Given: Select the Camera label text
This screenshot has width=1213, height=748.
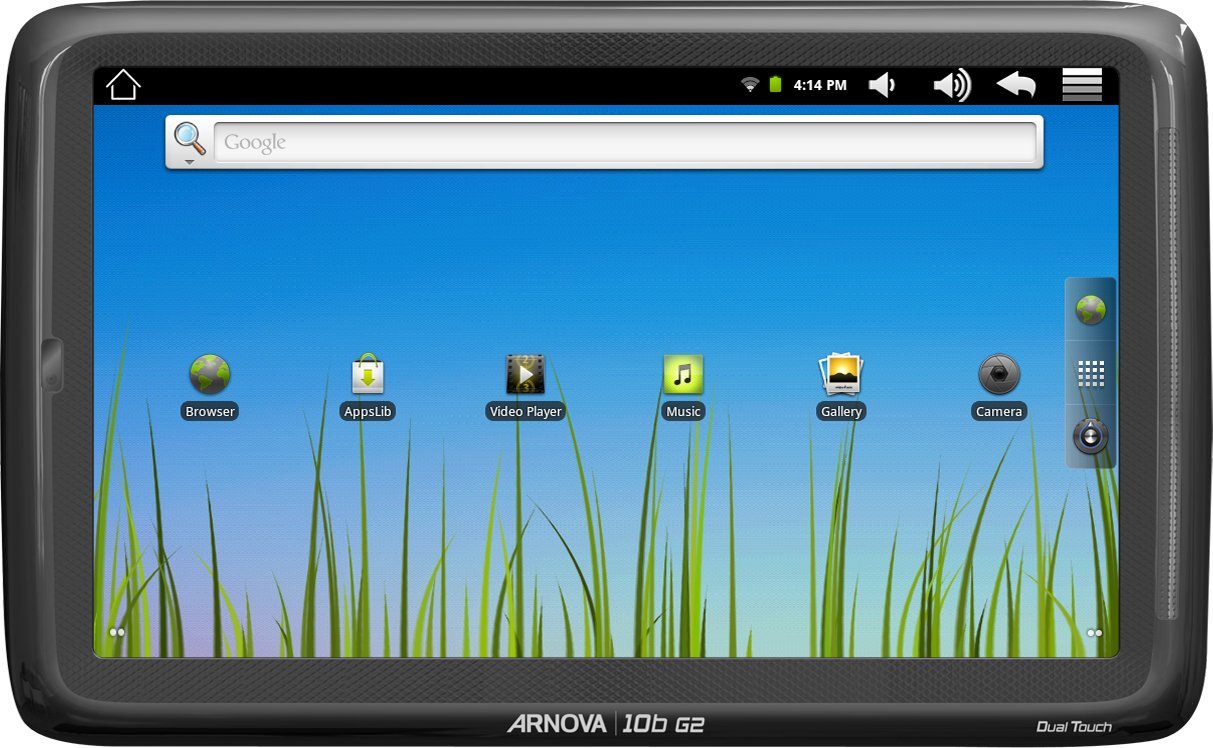Looking at the screenshot, I should pos(999,411).
